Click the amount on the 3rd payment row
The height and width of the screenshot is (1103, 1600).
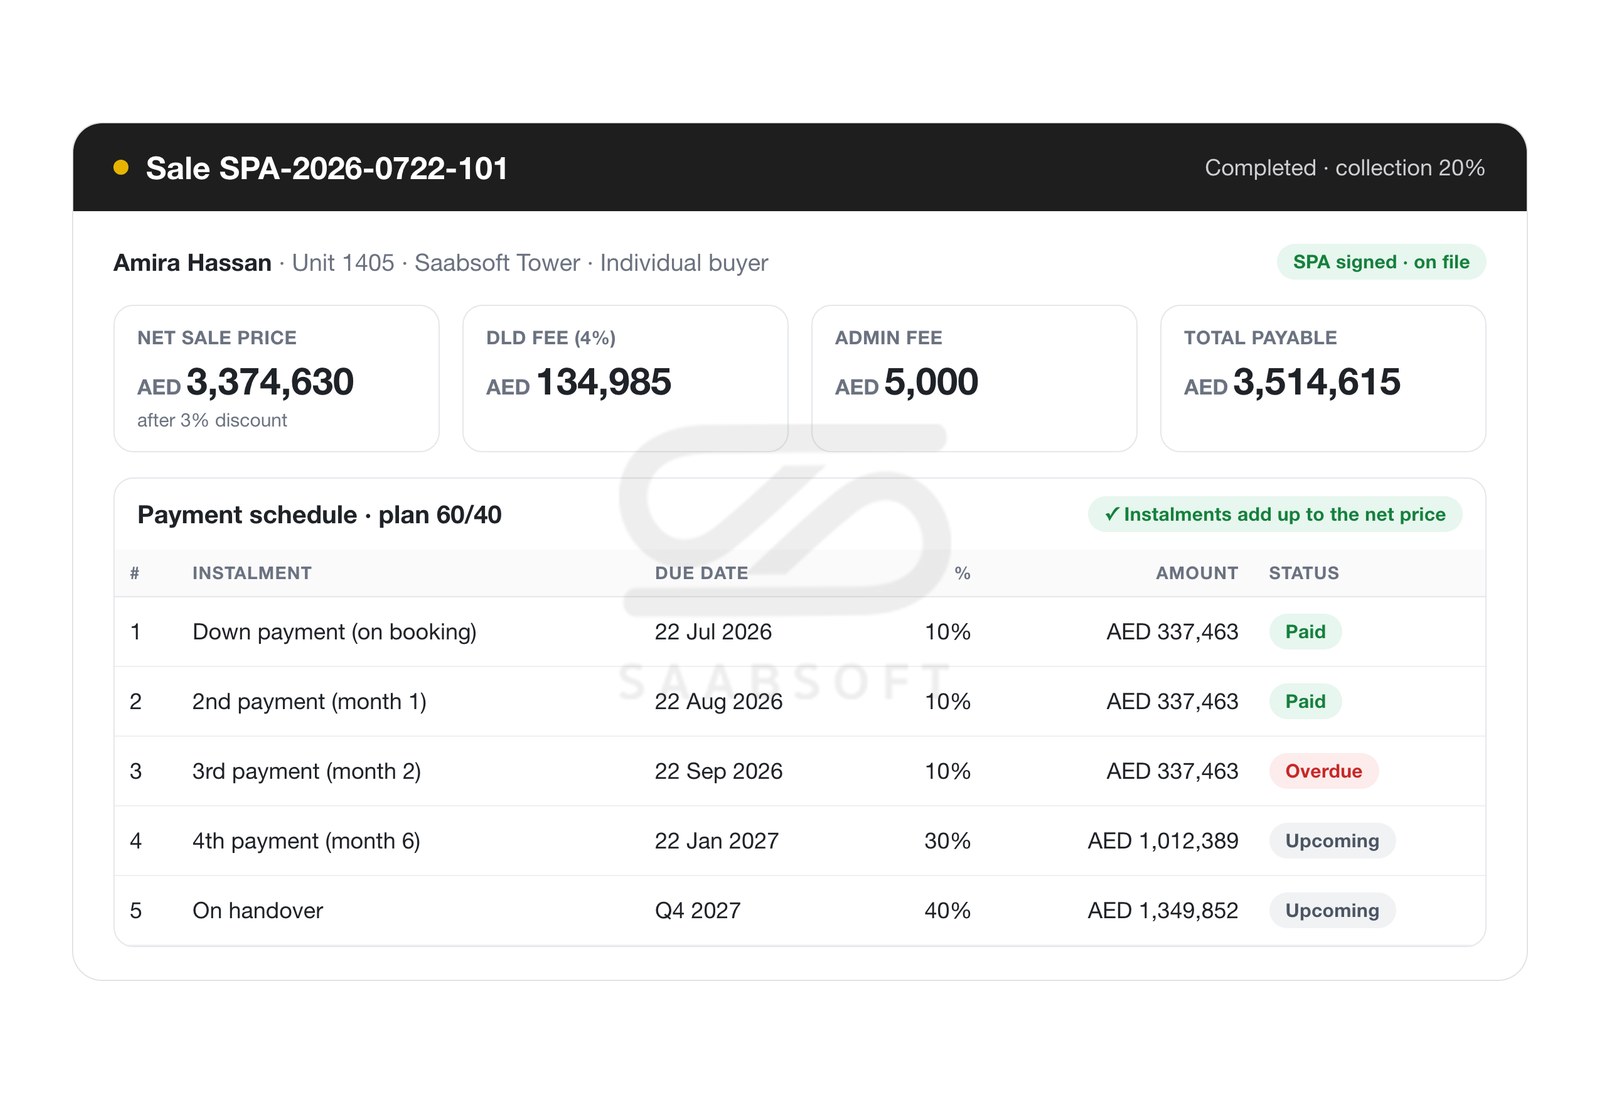click(x=1172, y=772)
